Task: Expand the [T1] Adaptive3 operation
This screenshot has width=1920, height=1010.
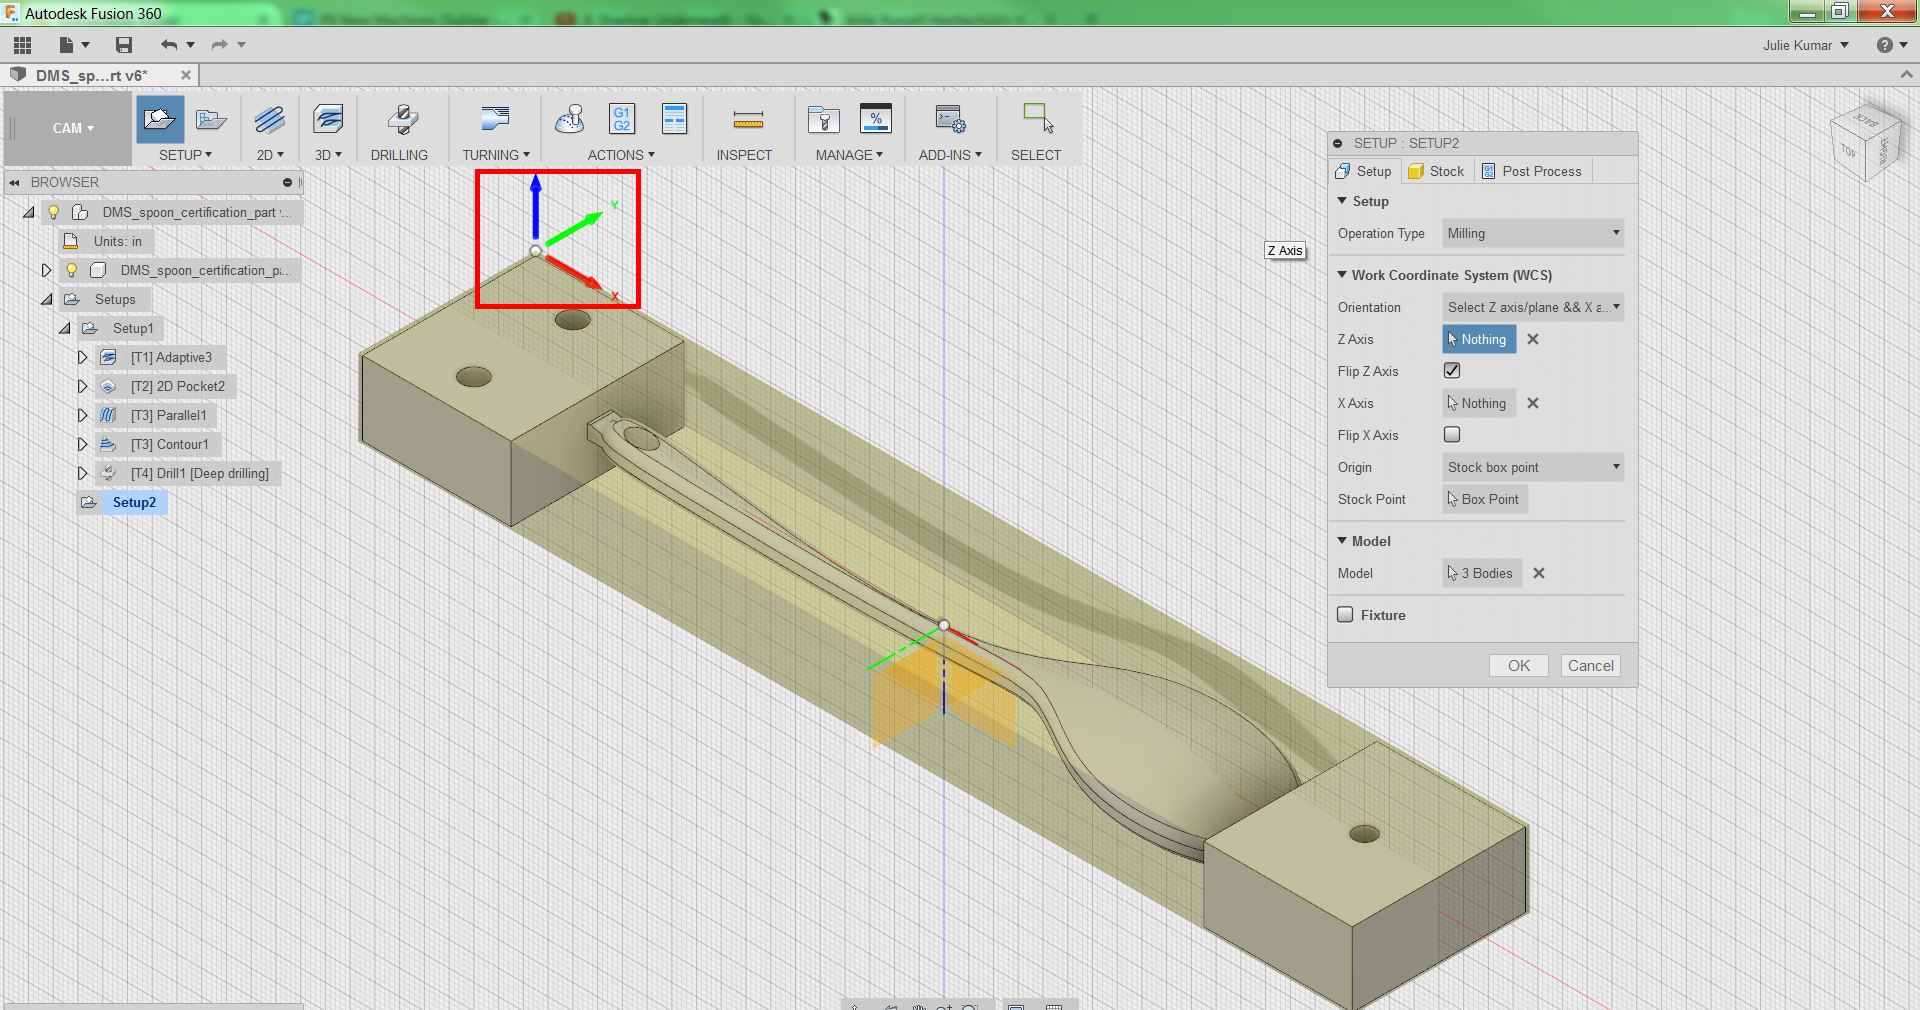Action: 83,357
